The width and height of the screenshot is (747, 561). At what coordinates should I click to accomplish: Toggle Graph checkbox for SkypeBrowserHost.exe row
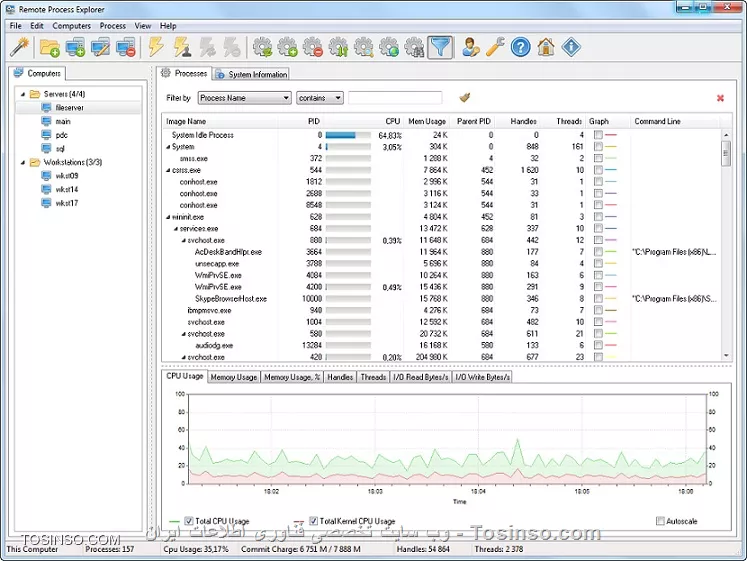(598, 299)
